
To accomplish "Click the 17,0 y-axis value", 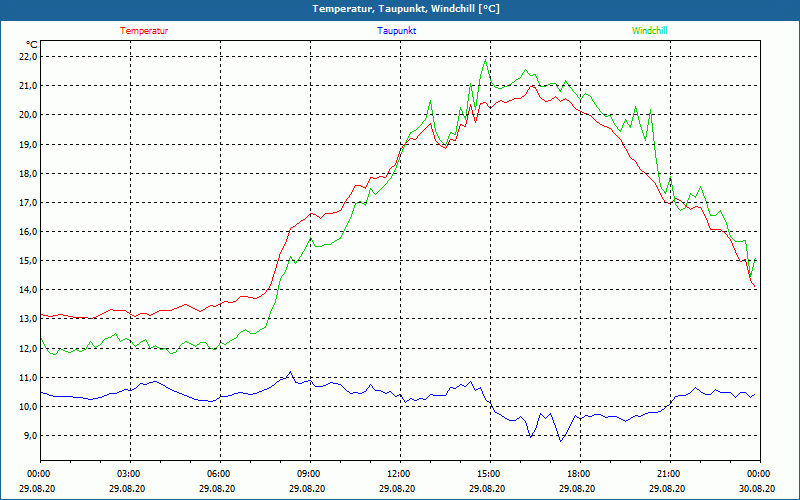I will click(28, 203).
